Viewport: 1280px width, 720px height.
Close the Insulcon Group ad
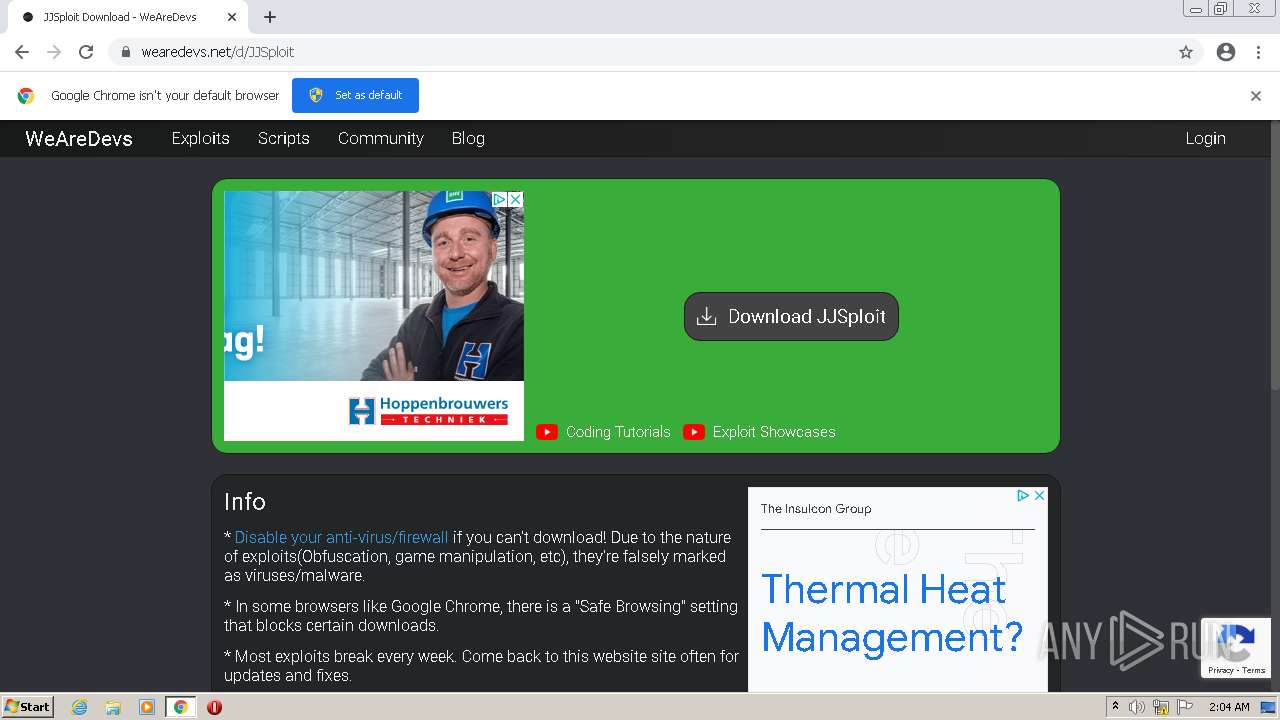click(1039, 495)
